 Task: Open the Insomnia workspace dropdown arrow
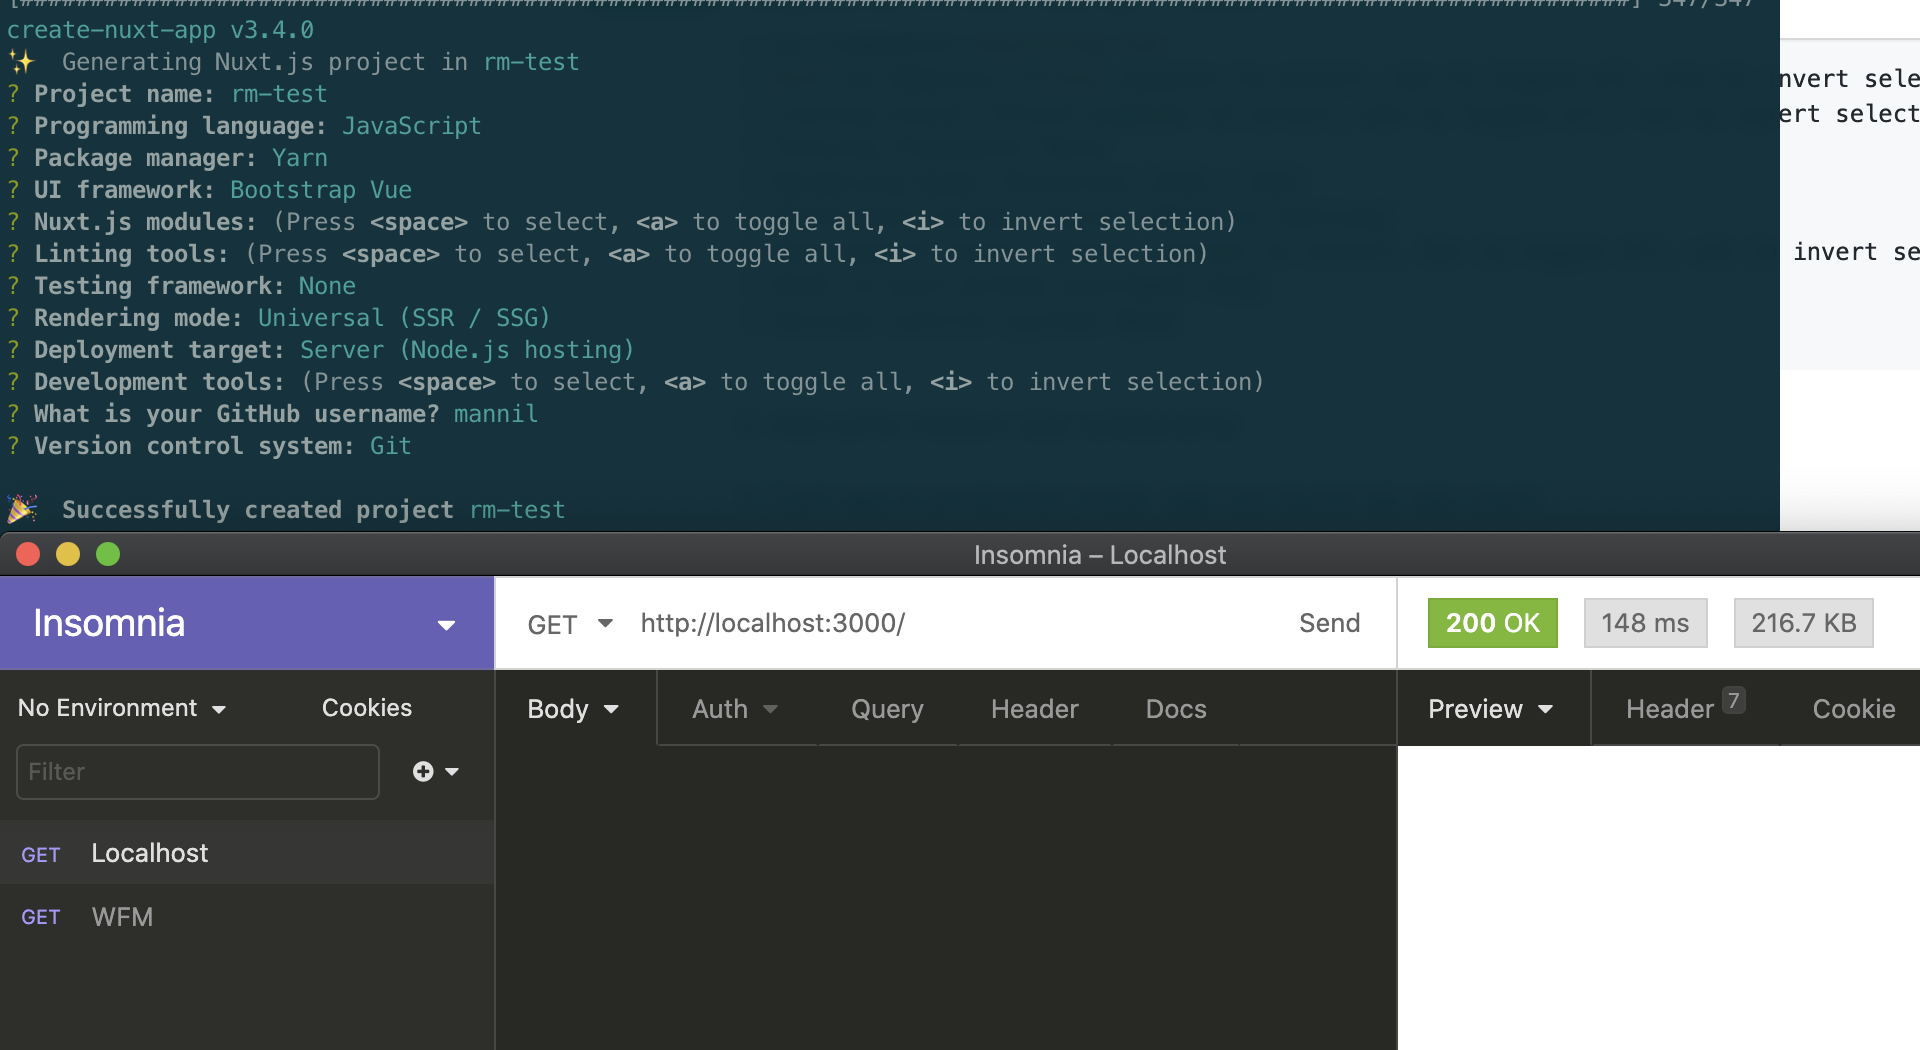(x=446, y=625)
